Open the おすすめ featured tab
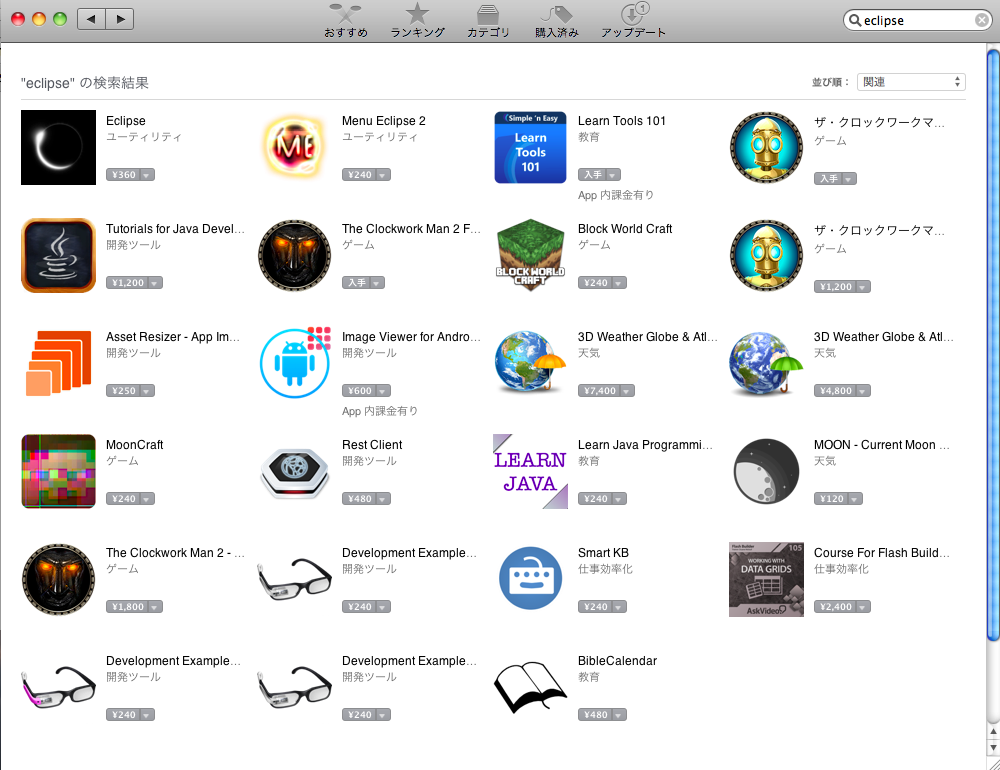 (346, 20)
